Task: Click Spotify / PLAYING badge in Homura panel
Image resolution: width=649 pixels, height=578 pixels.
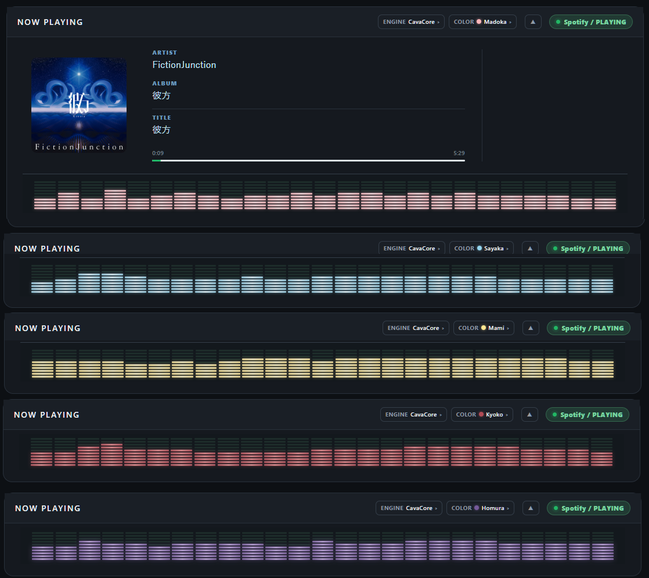Action: (589, 508)
